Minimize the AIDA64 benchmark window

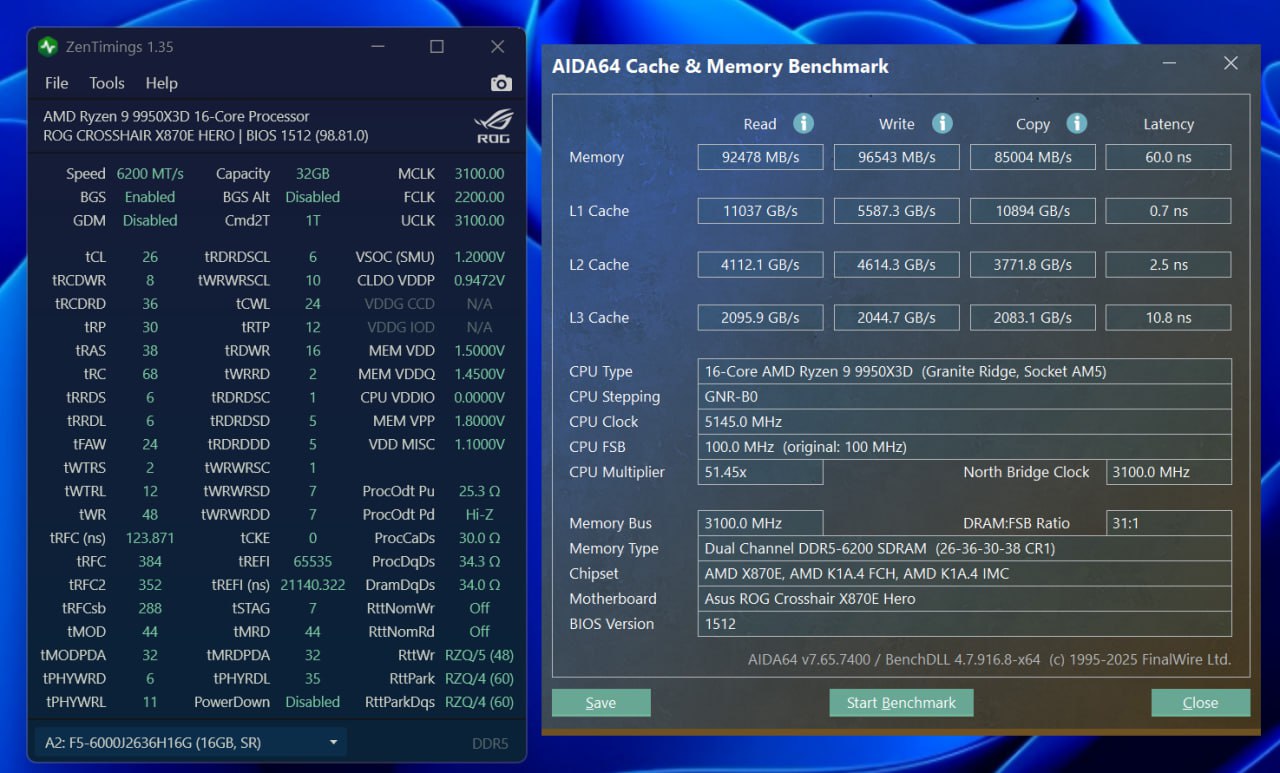pos(1169,64)
